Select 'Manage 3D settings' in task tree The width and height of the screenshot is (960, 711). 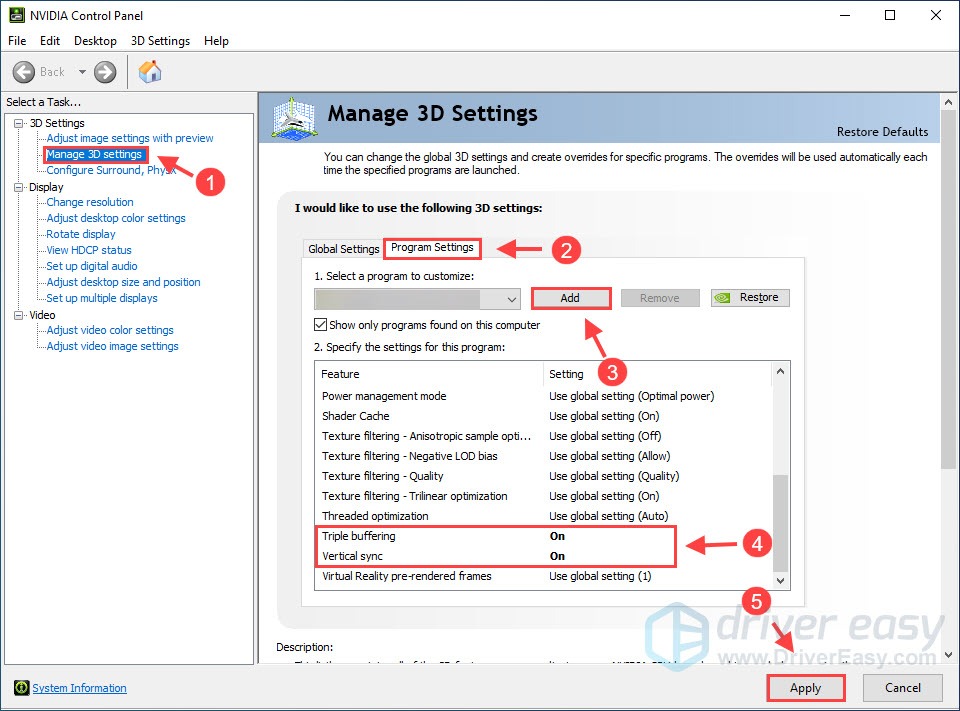(x=94, y=154)
